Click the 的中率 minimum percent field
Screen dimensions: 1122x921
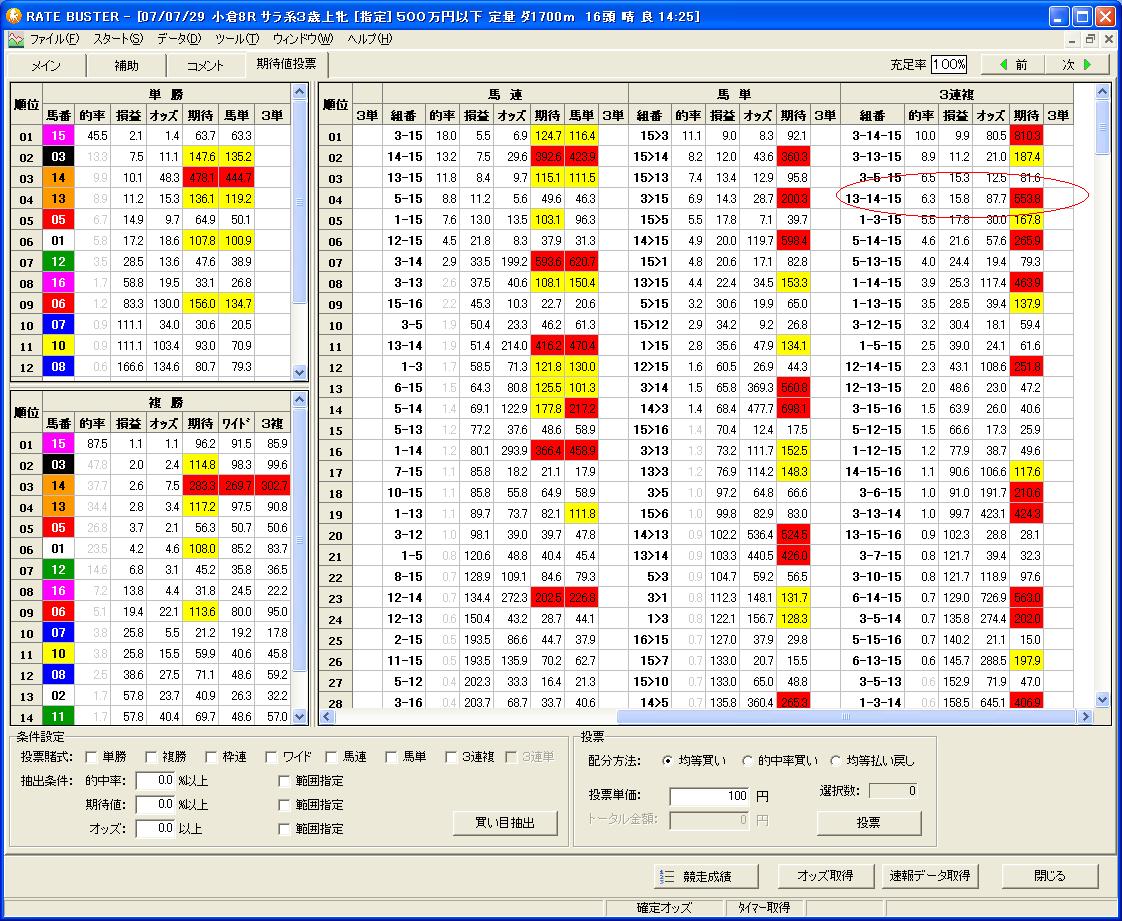(155, 781)
